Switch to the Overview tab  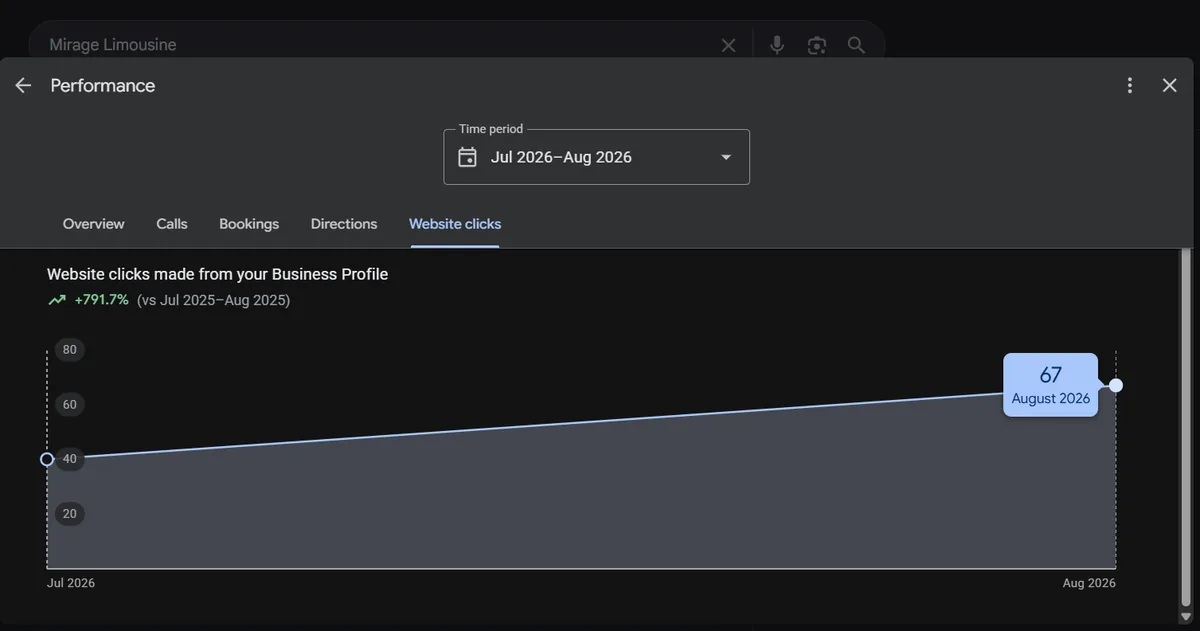point(94,224)
